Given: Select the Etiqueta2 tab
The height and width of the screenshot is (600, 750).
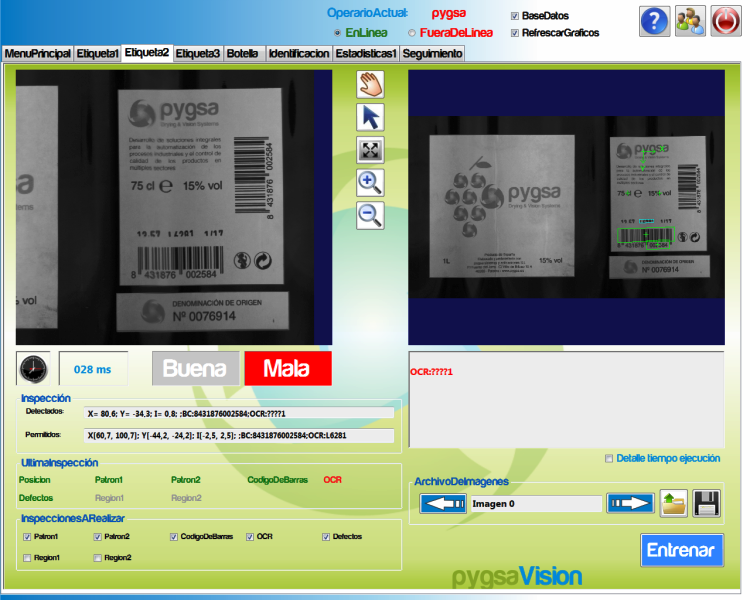Looking at the screenshot, I should pyautogui.click(x=147, y=53).
